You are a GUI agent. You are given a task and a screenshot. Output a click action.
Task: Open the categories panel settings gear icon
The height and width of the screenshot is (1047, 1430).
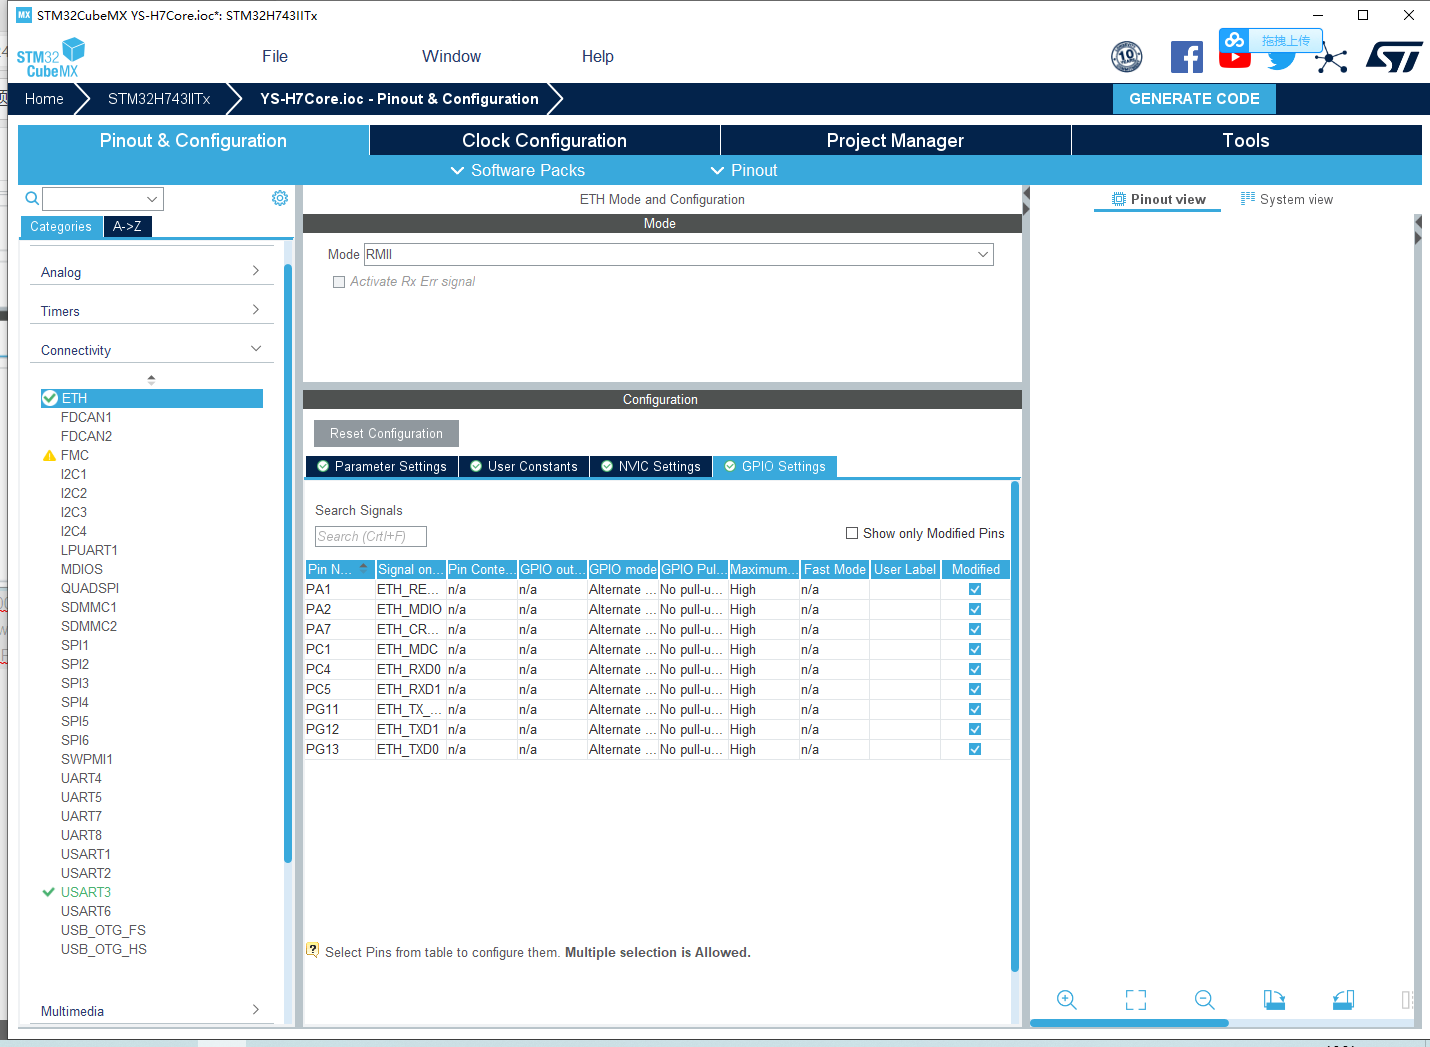tap(280, 198)
